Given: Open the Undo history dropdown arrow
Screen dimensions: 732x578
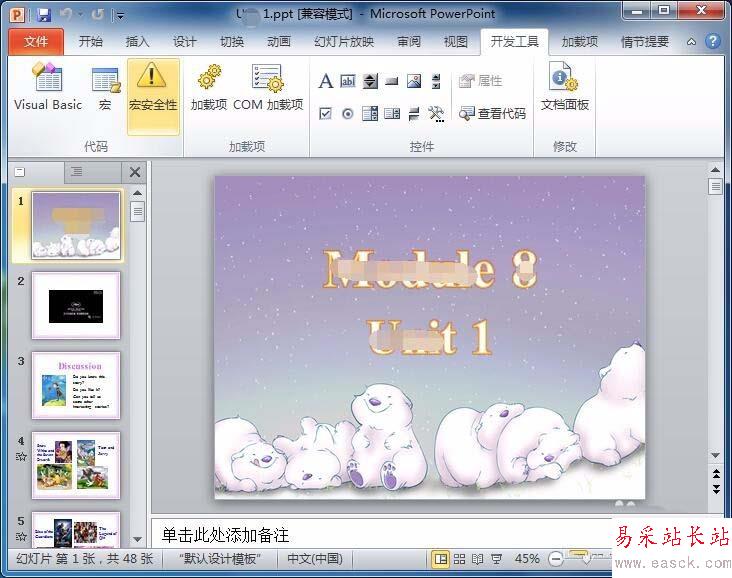Looking at the screenshot, I should pos(80,16).
